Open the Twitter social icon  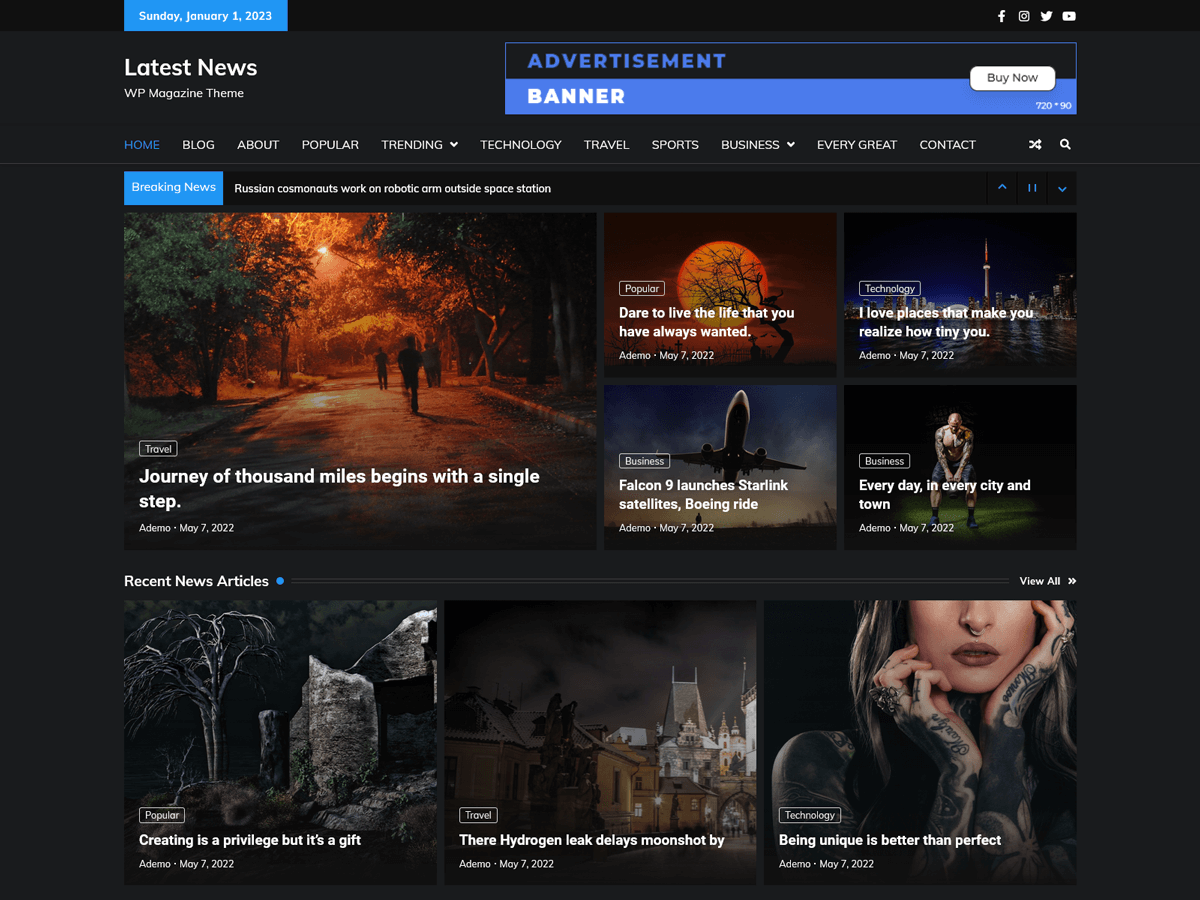click(x=1046, y=16)
